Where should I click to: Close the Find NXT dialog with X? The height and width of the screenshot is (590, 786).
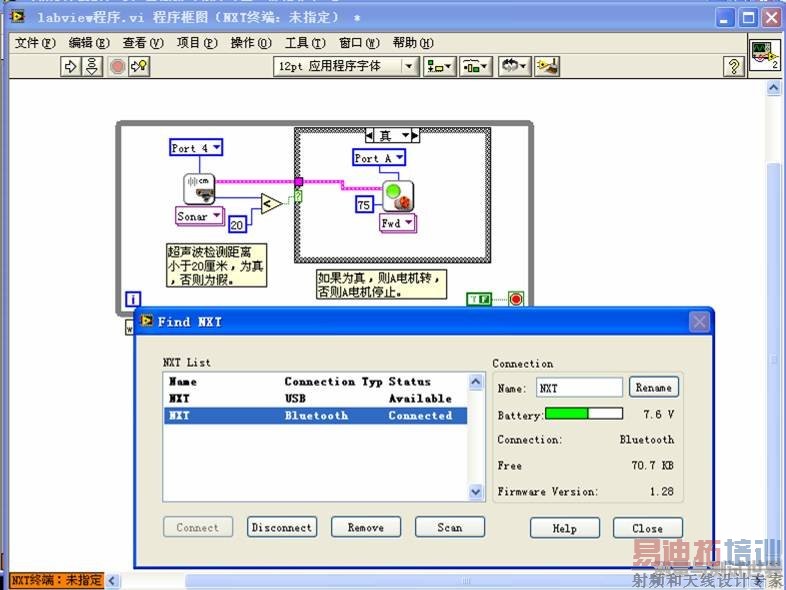(x=700, y=321)
